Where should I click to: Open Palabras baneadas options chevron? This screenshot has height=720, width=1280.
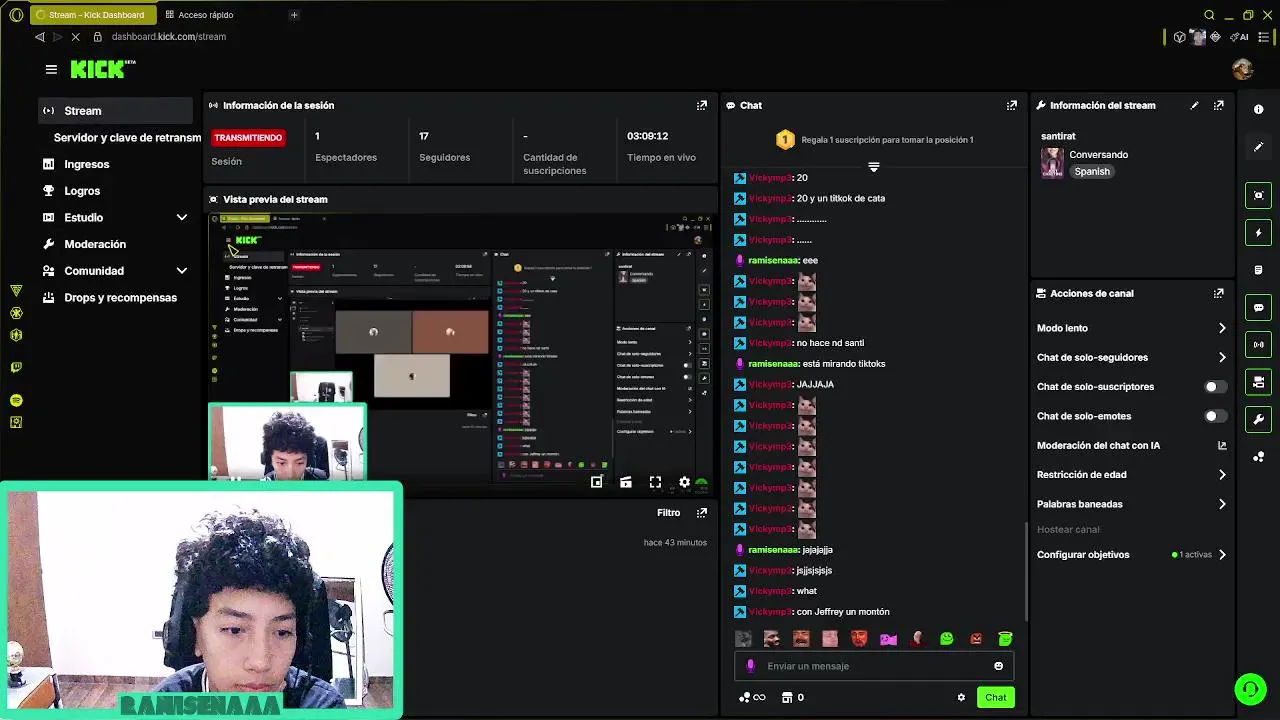[x=1222, y=504]
